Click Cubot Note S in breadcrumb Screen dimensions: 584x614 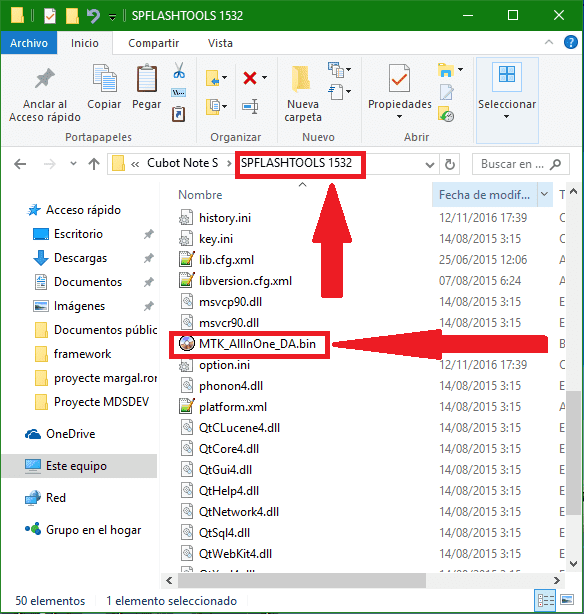click(182, 163)
